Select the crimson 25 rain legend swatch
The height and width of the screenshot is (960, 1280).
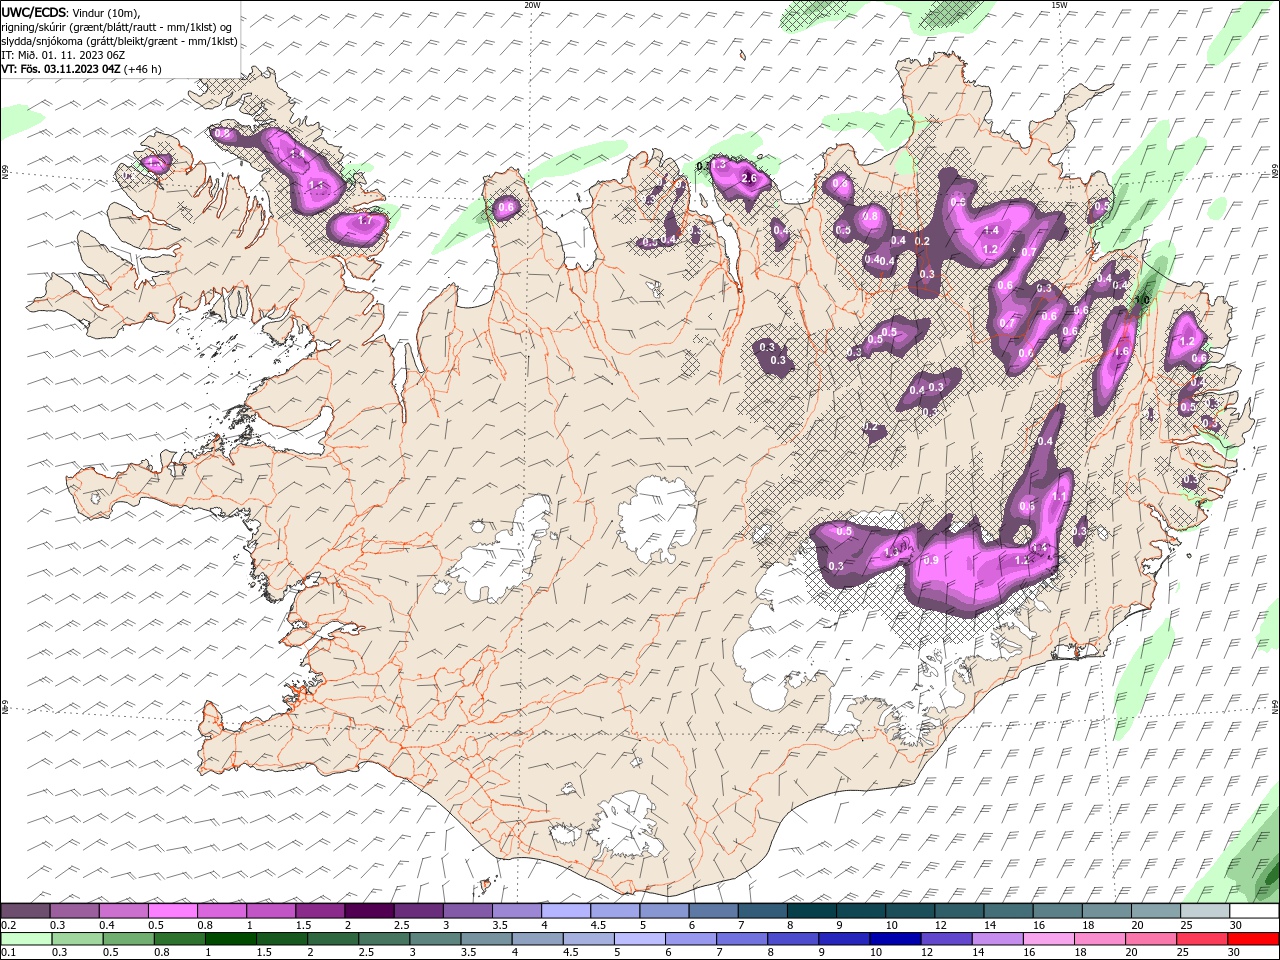point(1201,939)
